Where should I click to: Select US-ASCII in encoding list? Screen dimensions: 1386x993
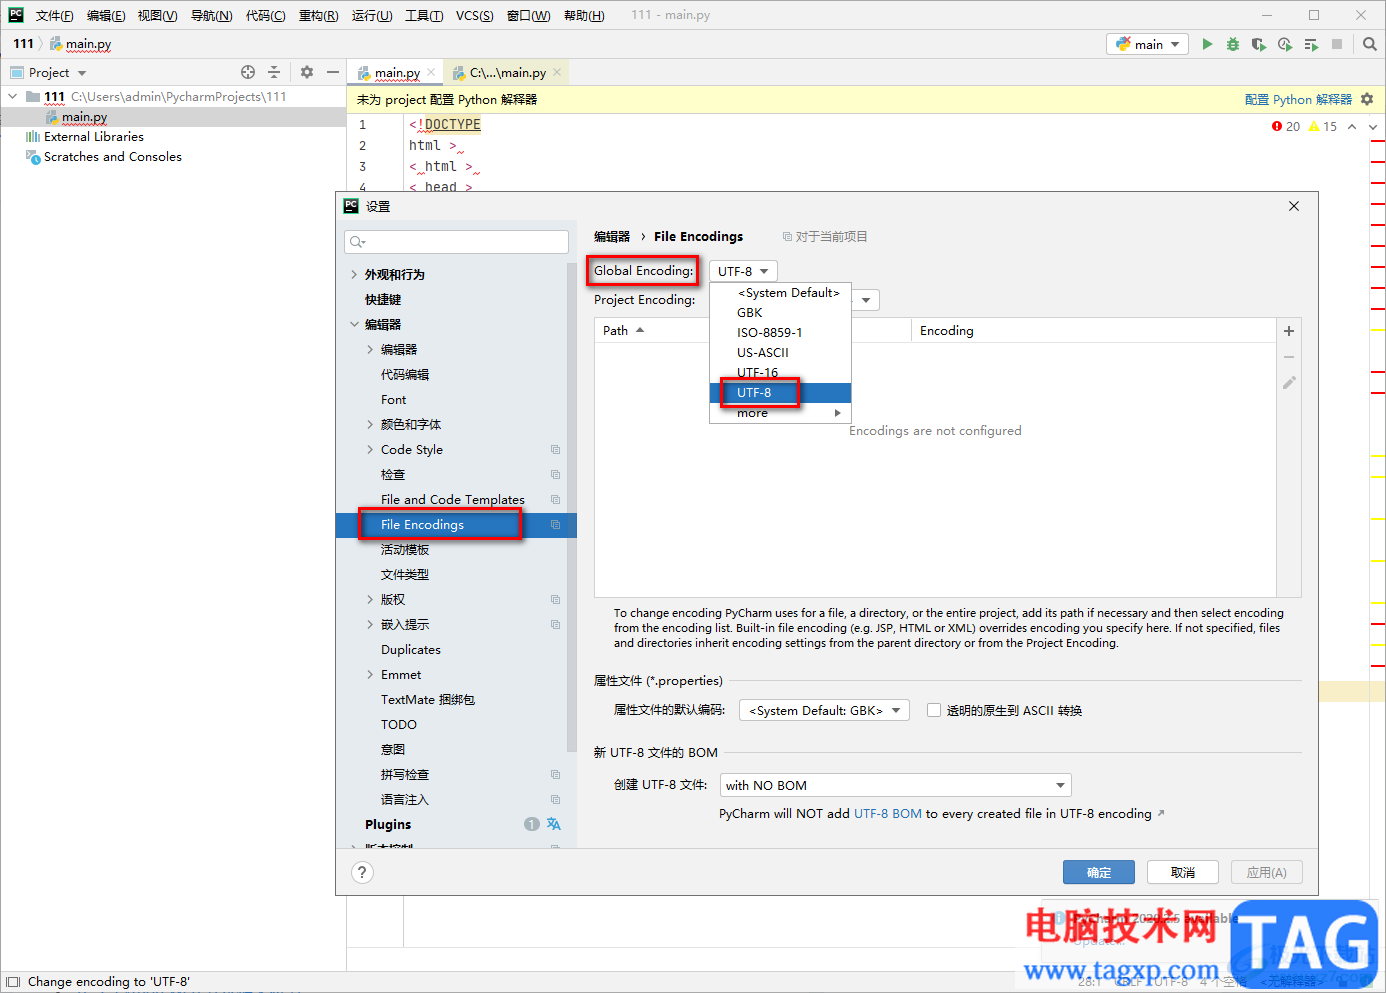[780, 353]
